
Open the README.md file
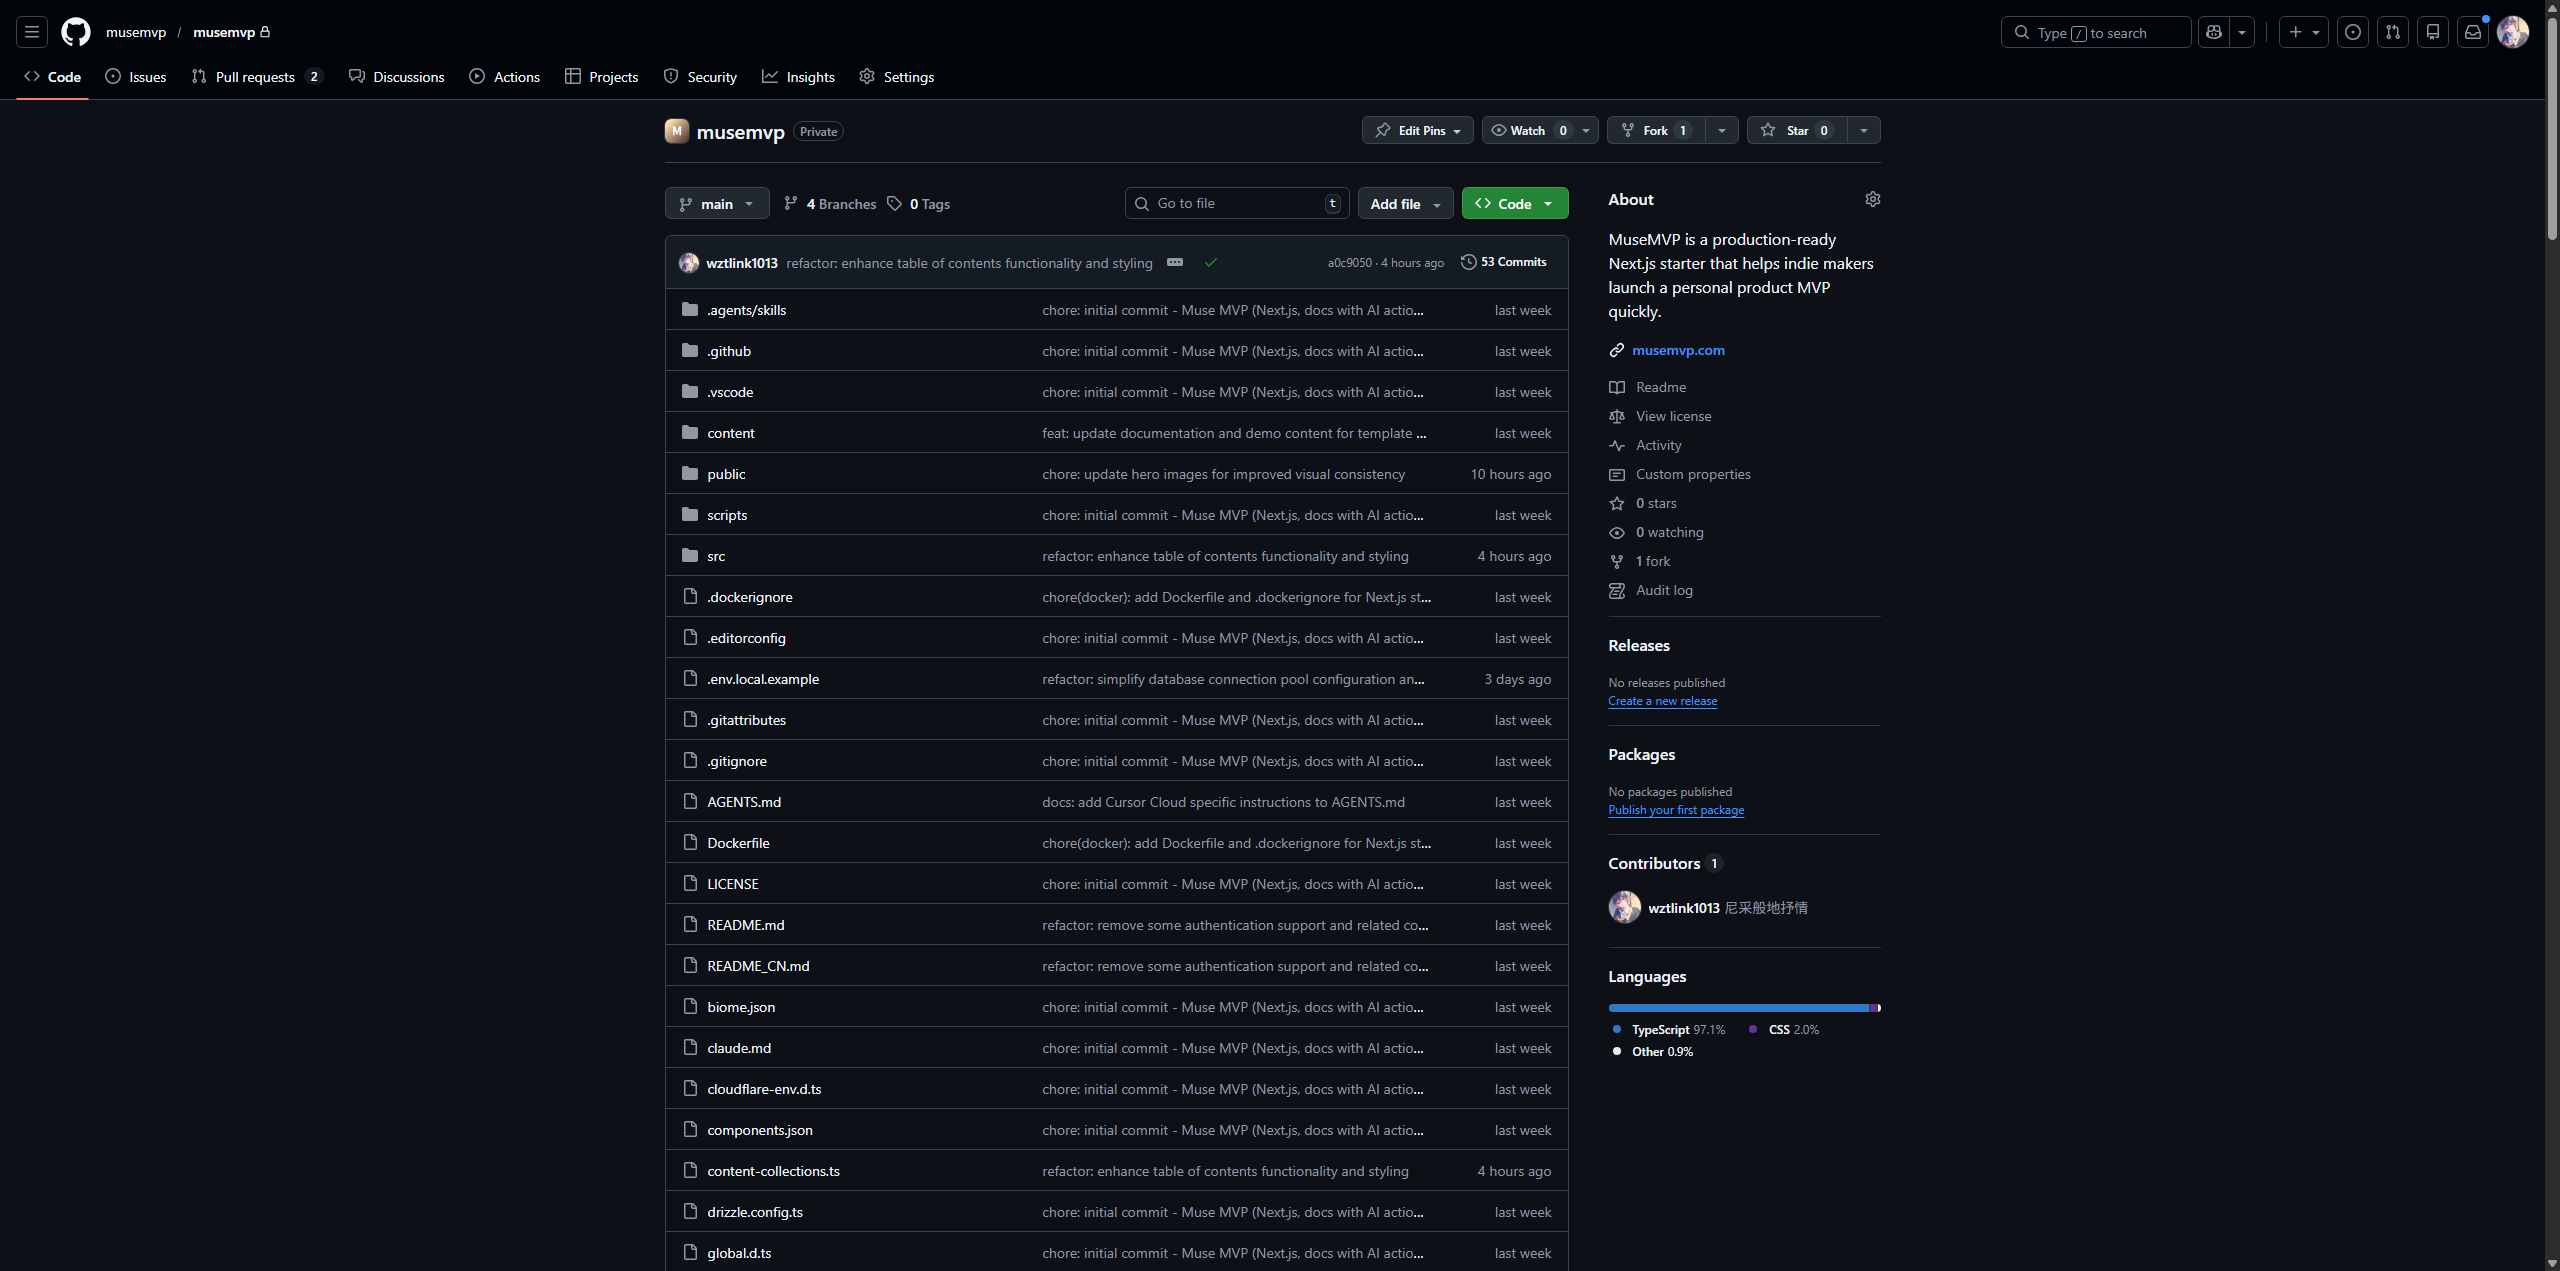(745, 925)
